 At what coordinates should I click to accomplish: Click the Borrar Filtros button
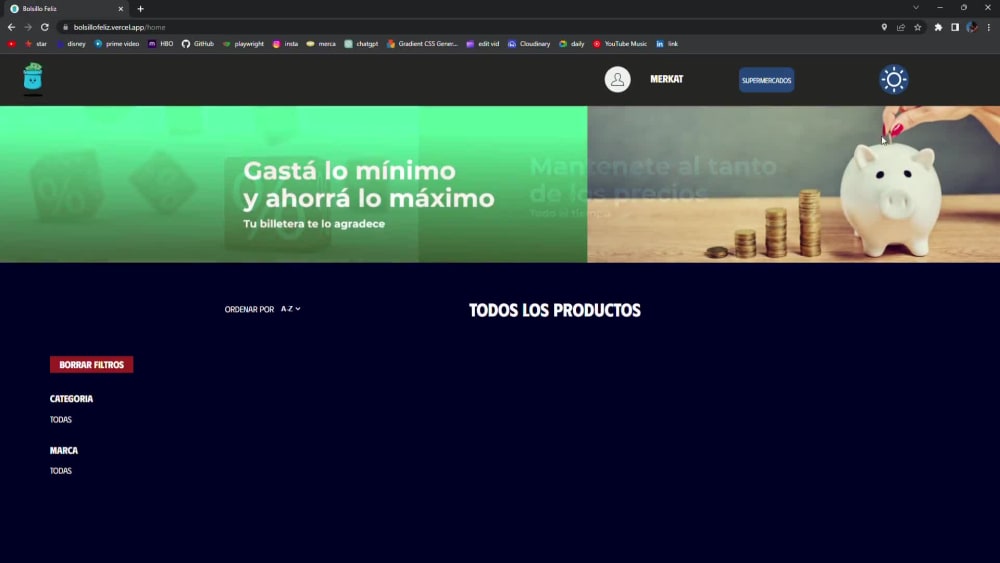[x=91, y=365]
